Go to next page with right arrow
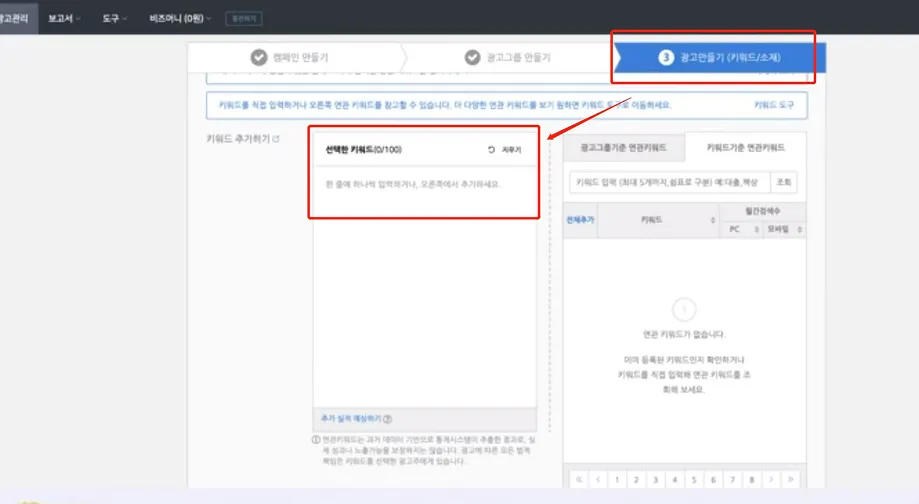Viewport: 919px width, 504px height. coord(771,479)
